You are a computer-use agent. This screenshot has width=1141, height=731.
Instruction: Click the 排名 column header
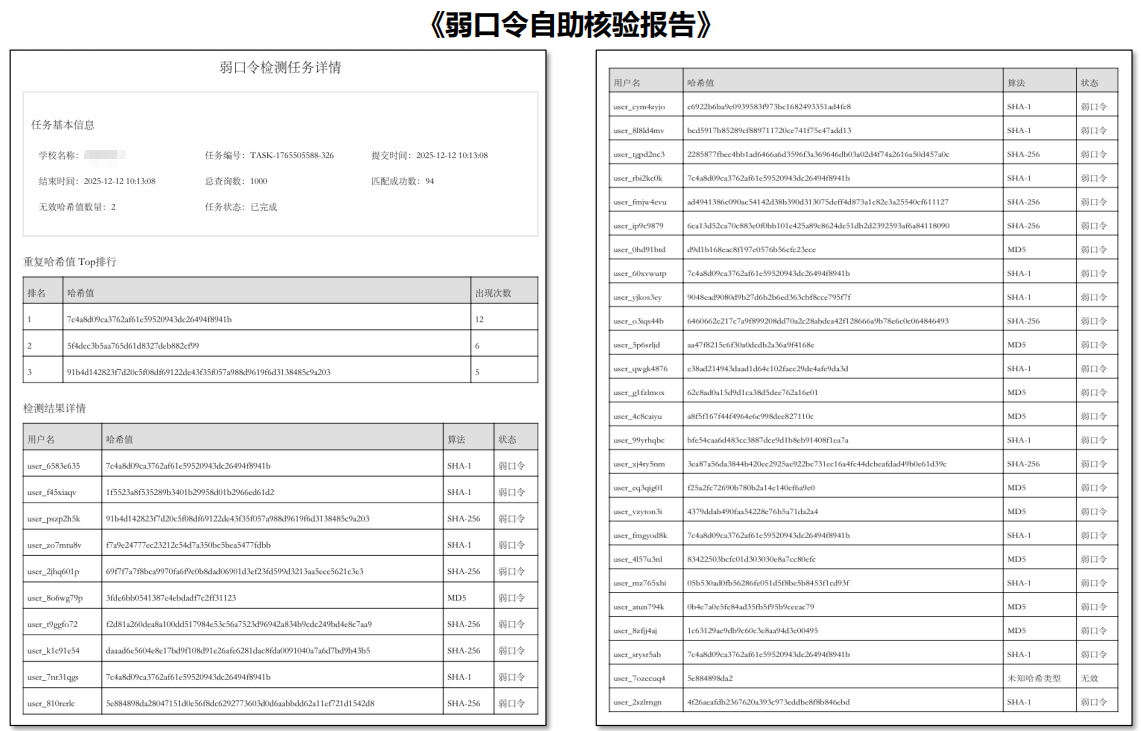tap(38, 293)
